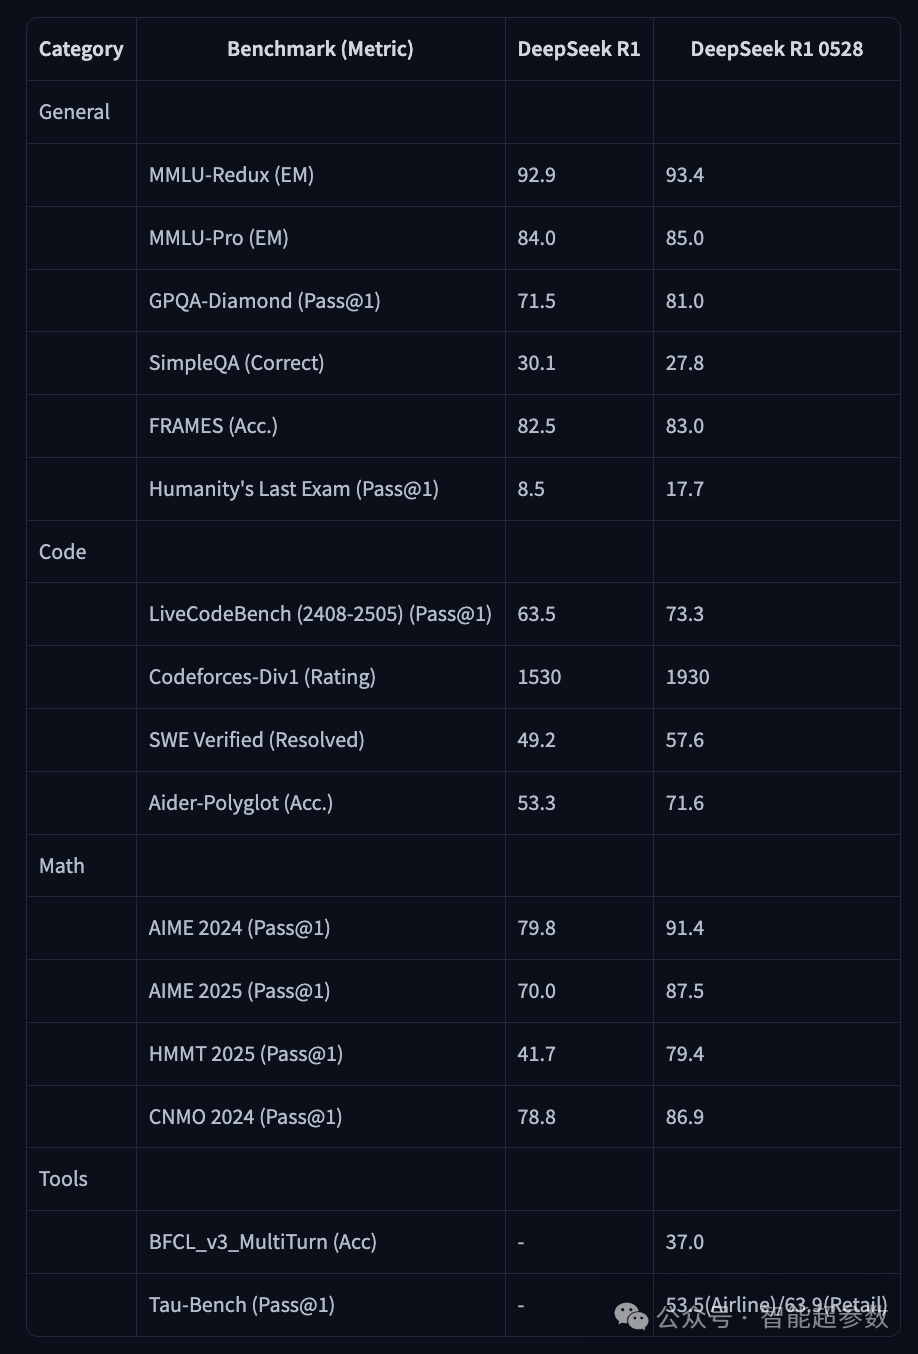Click the SWE Verified (Resolved) benchmark cell
This screenshot has width=918, height=1354.
[256, 740]
